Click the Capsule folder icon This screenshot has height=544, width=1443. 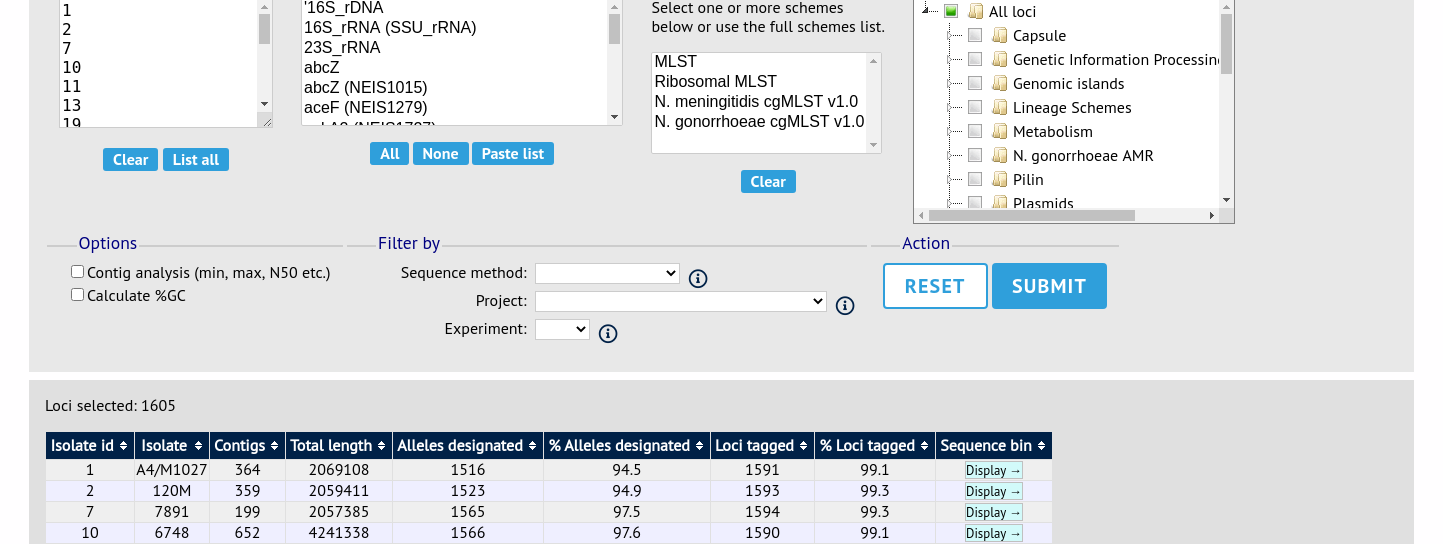1000,36
